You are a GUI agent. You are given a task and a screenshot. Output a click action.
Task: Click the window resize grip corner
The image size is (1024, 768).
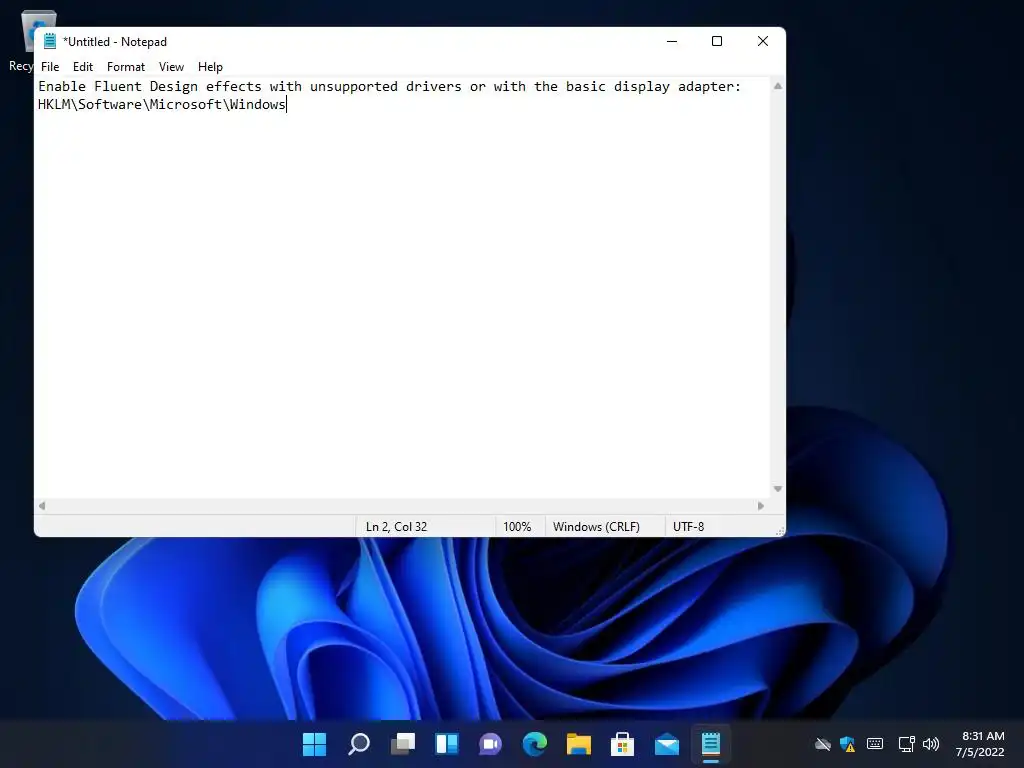pos(780,532)
